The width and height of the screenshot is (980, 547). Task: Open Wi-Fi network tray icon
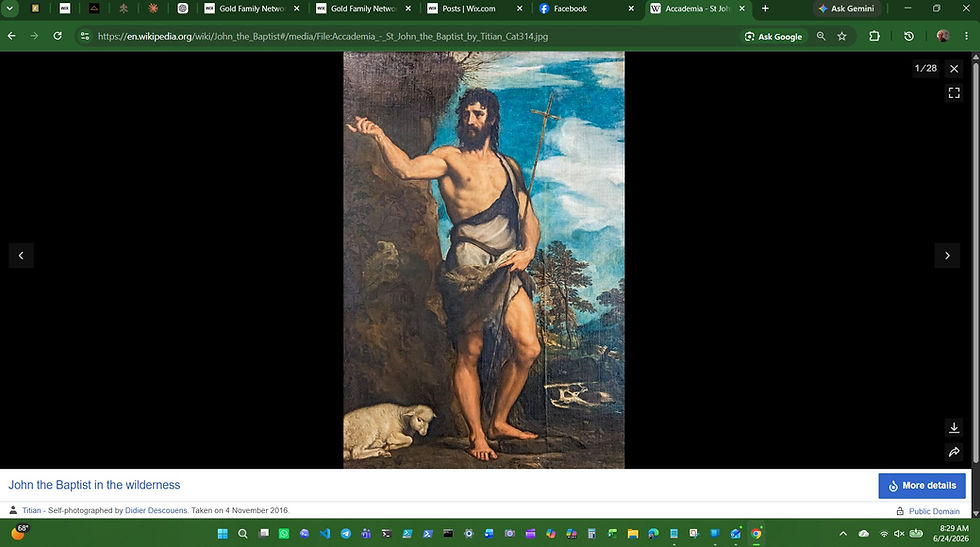(884, 534)
